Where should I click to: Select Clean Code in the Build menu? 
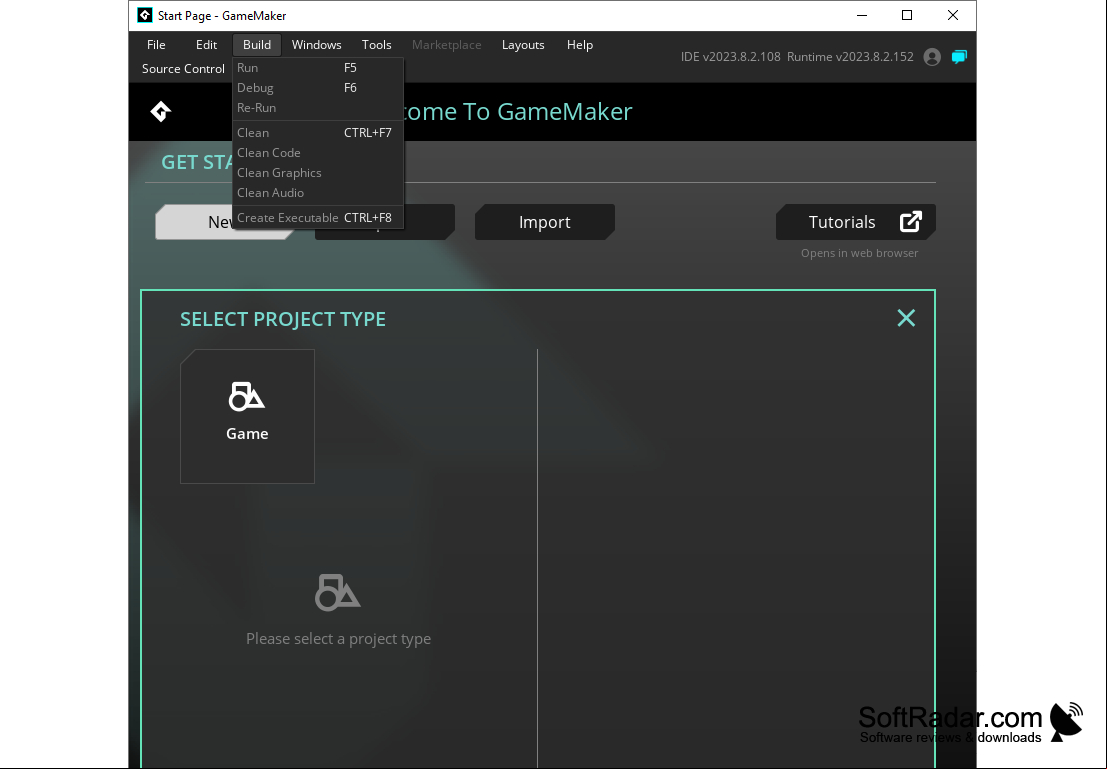(x=318, y=153)
